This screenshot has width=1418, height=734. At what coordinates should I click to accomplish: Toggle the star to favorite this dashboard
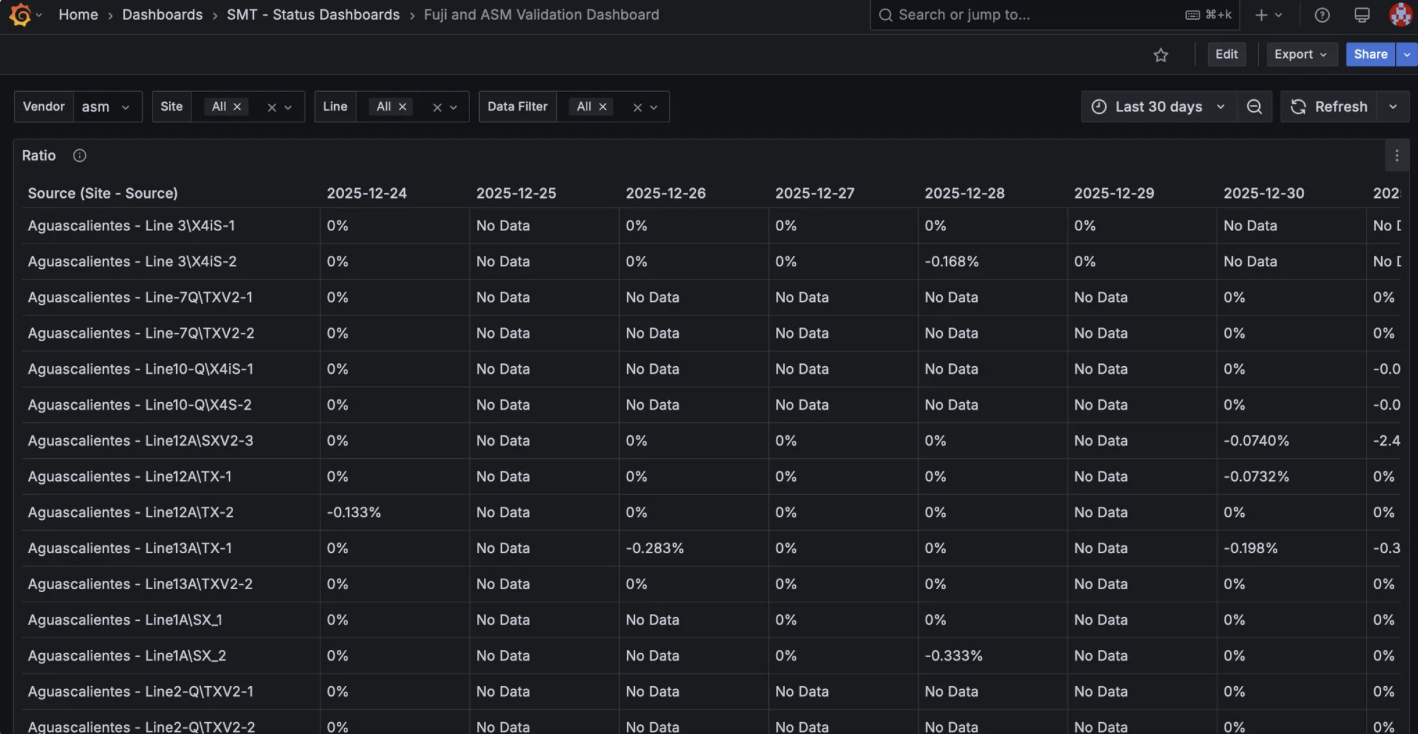[1160, 54]
